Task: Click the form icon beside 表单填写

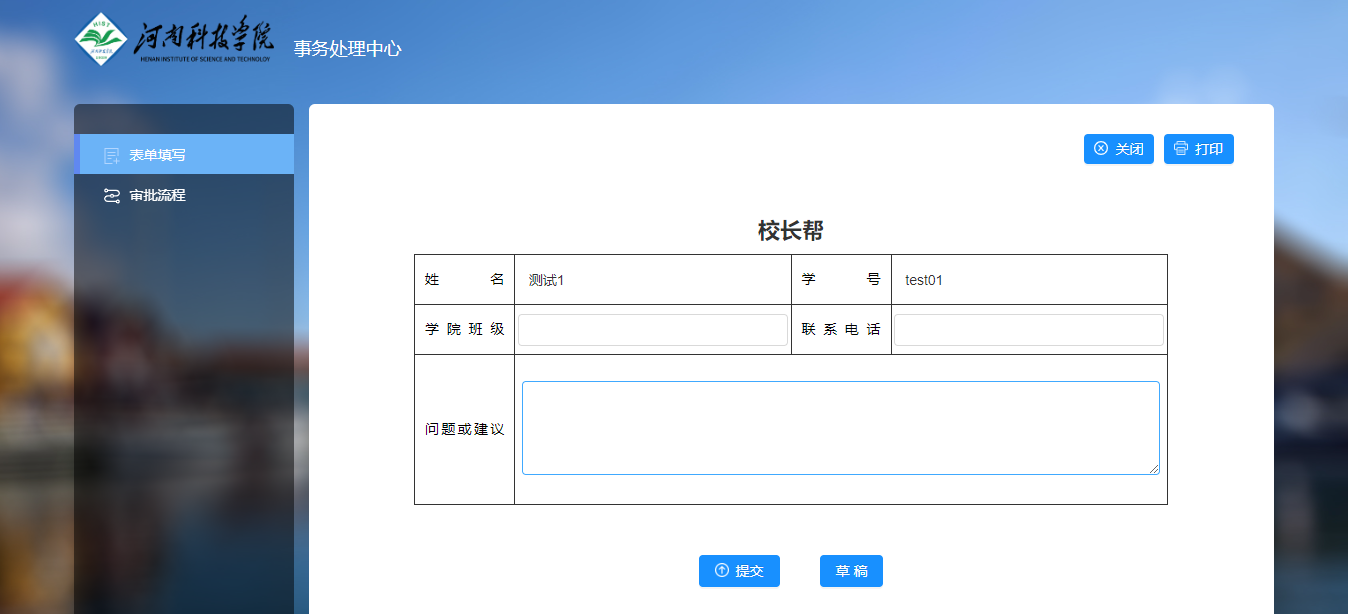Action: [112, 155]
